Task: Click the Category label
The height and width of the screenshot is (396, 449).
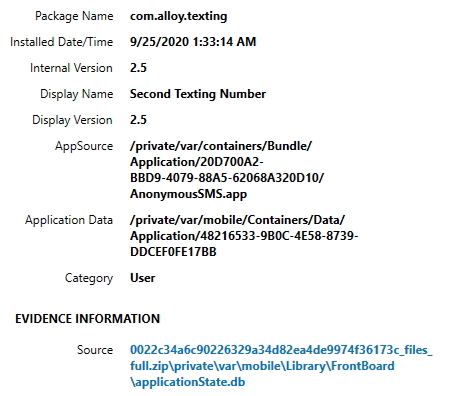Action: coord(89,278)
